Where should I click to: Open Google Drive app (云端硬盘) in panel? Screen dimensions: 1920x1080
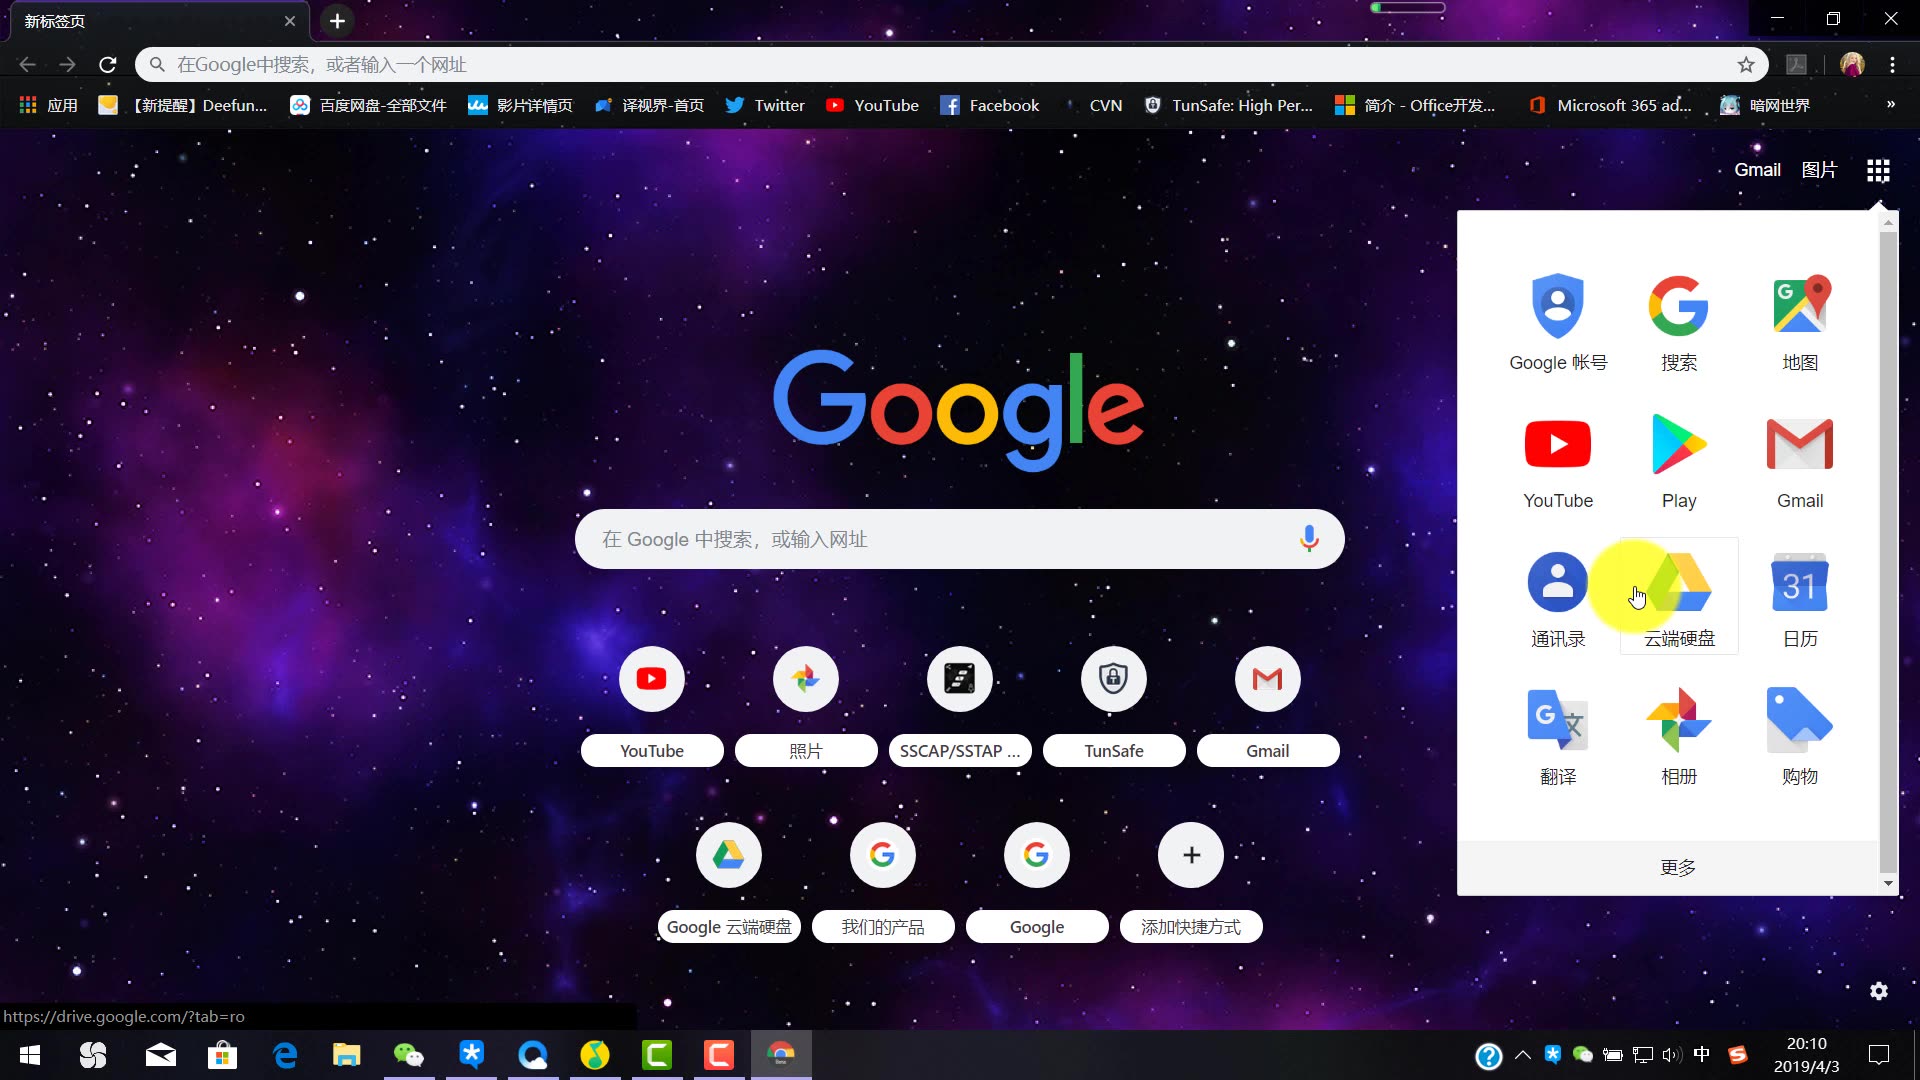click(1679, 597)
